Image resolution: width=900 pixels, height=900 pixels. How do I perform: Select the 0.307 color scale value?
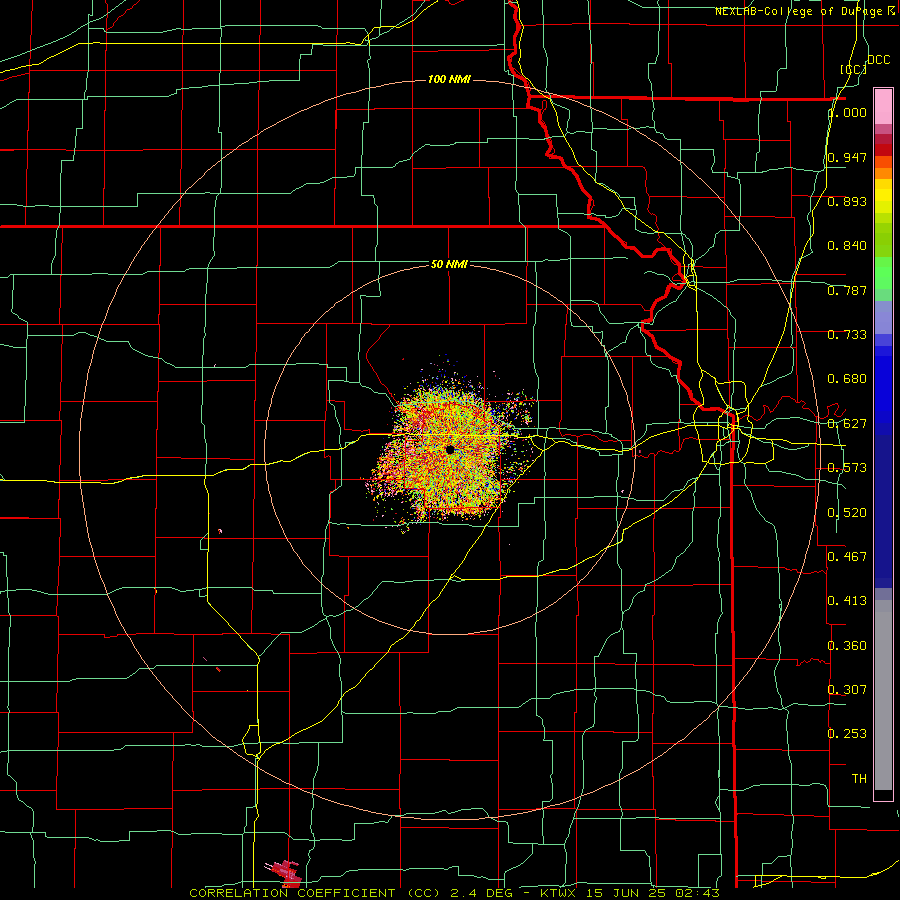(847, 689)
